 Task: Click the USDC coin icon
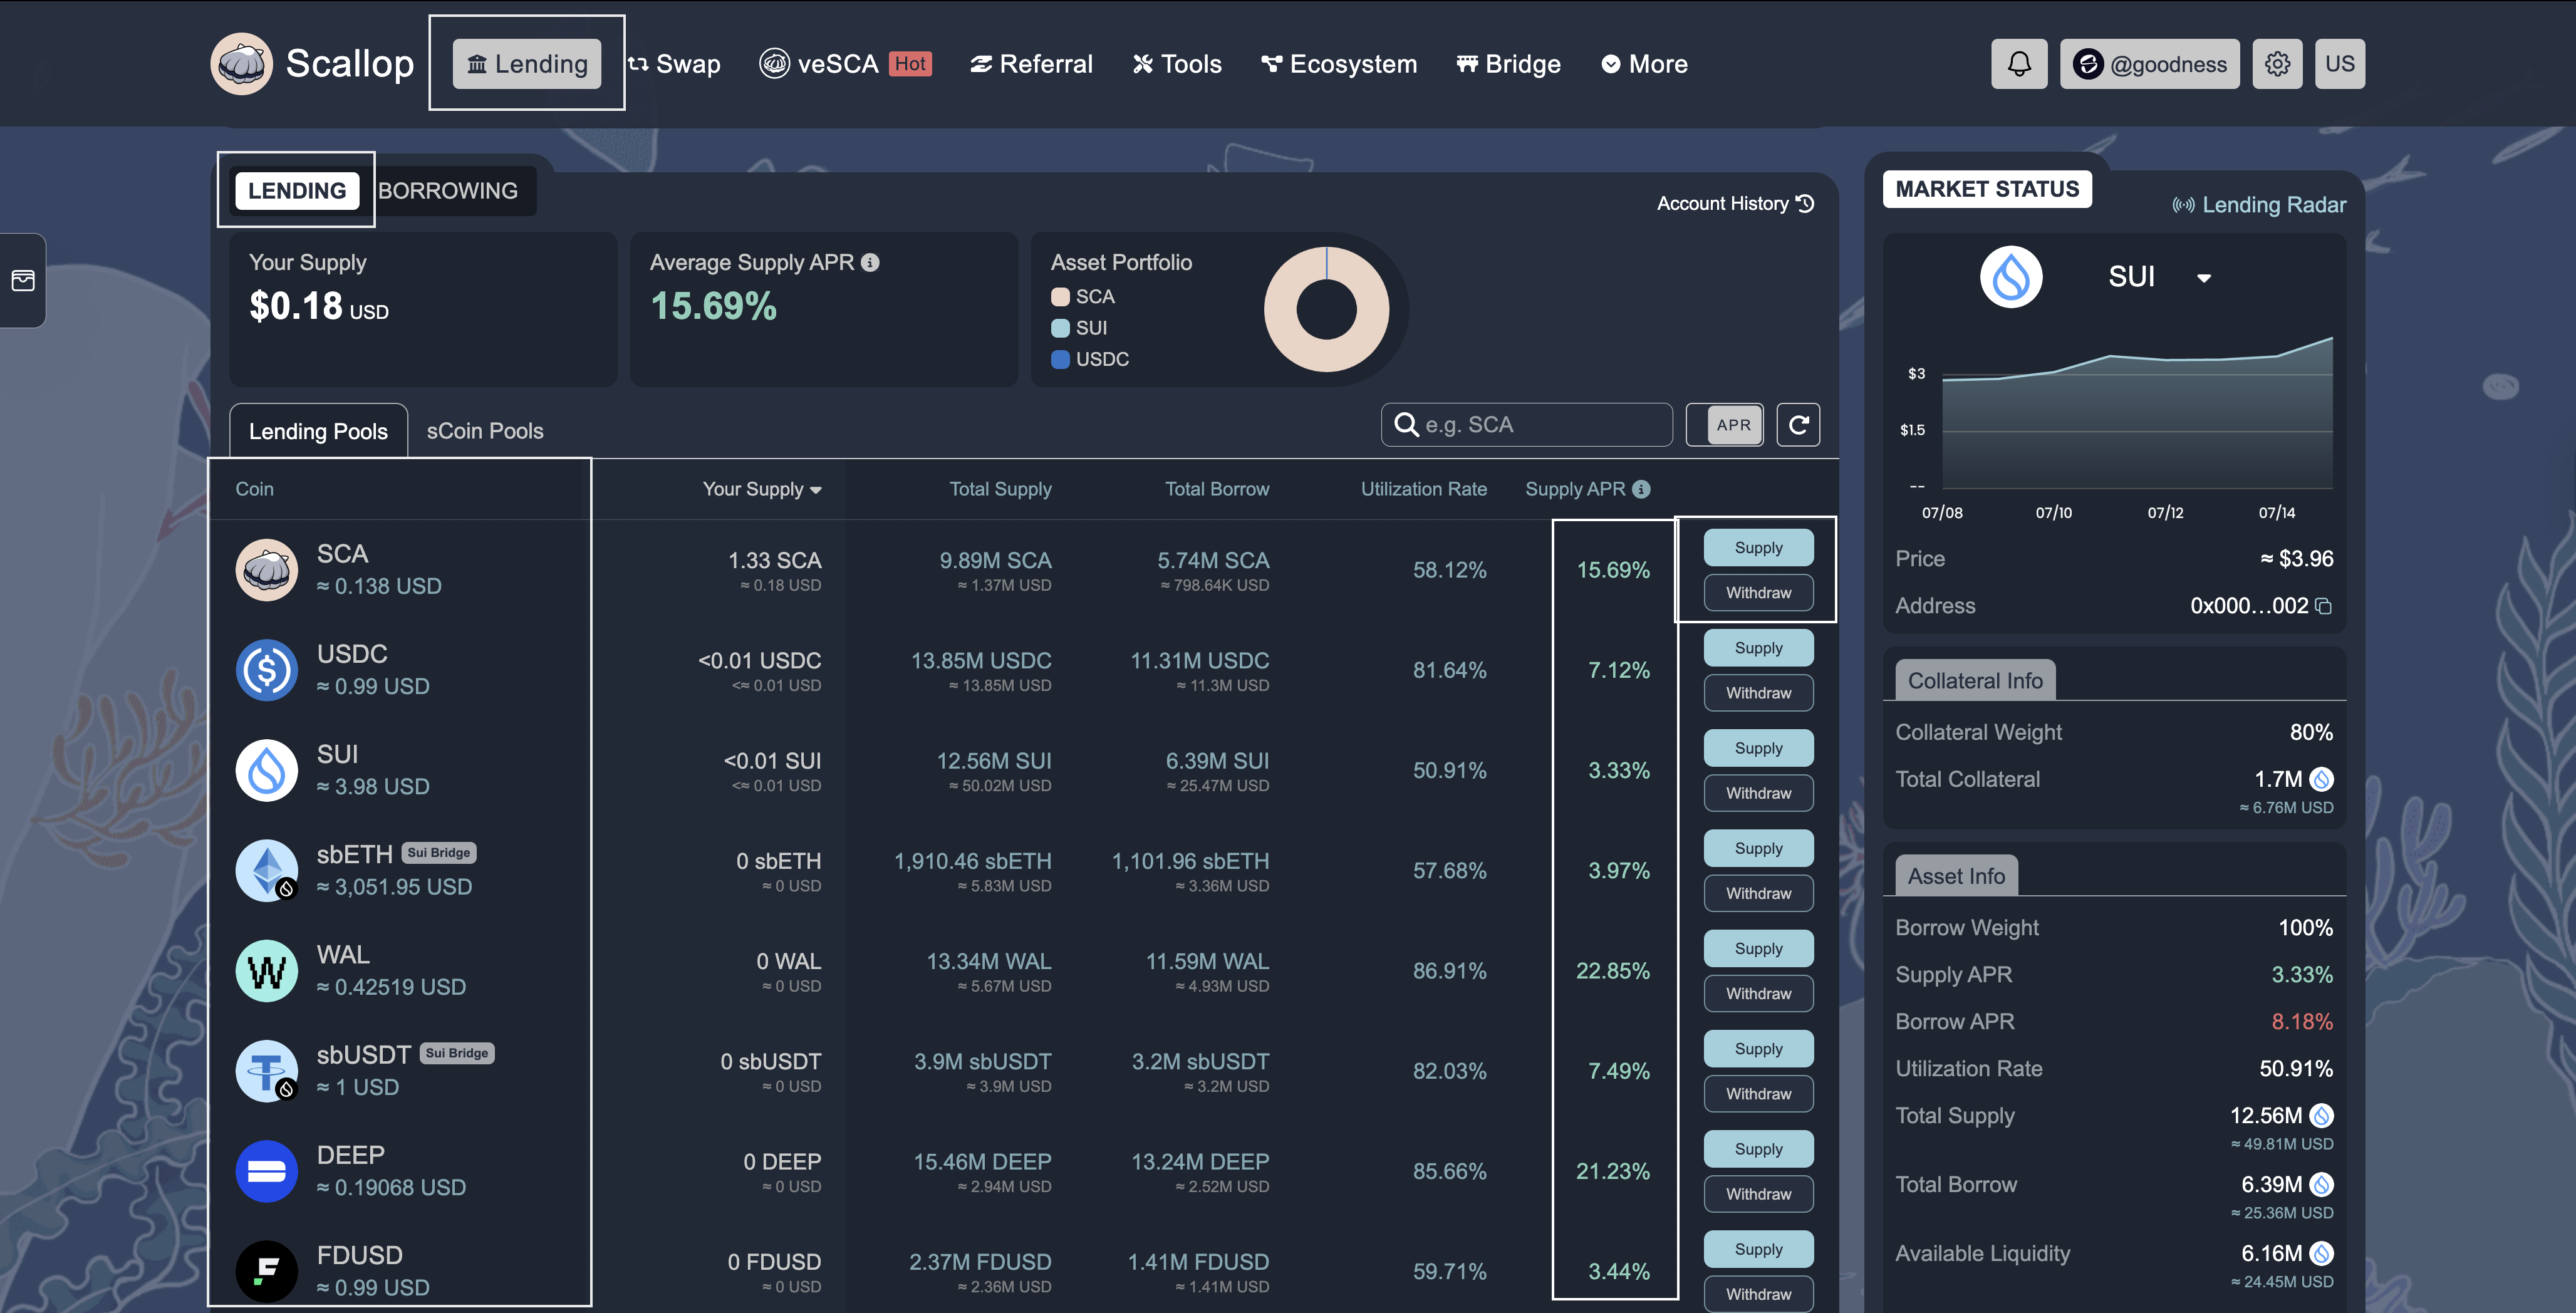(266, 669)
